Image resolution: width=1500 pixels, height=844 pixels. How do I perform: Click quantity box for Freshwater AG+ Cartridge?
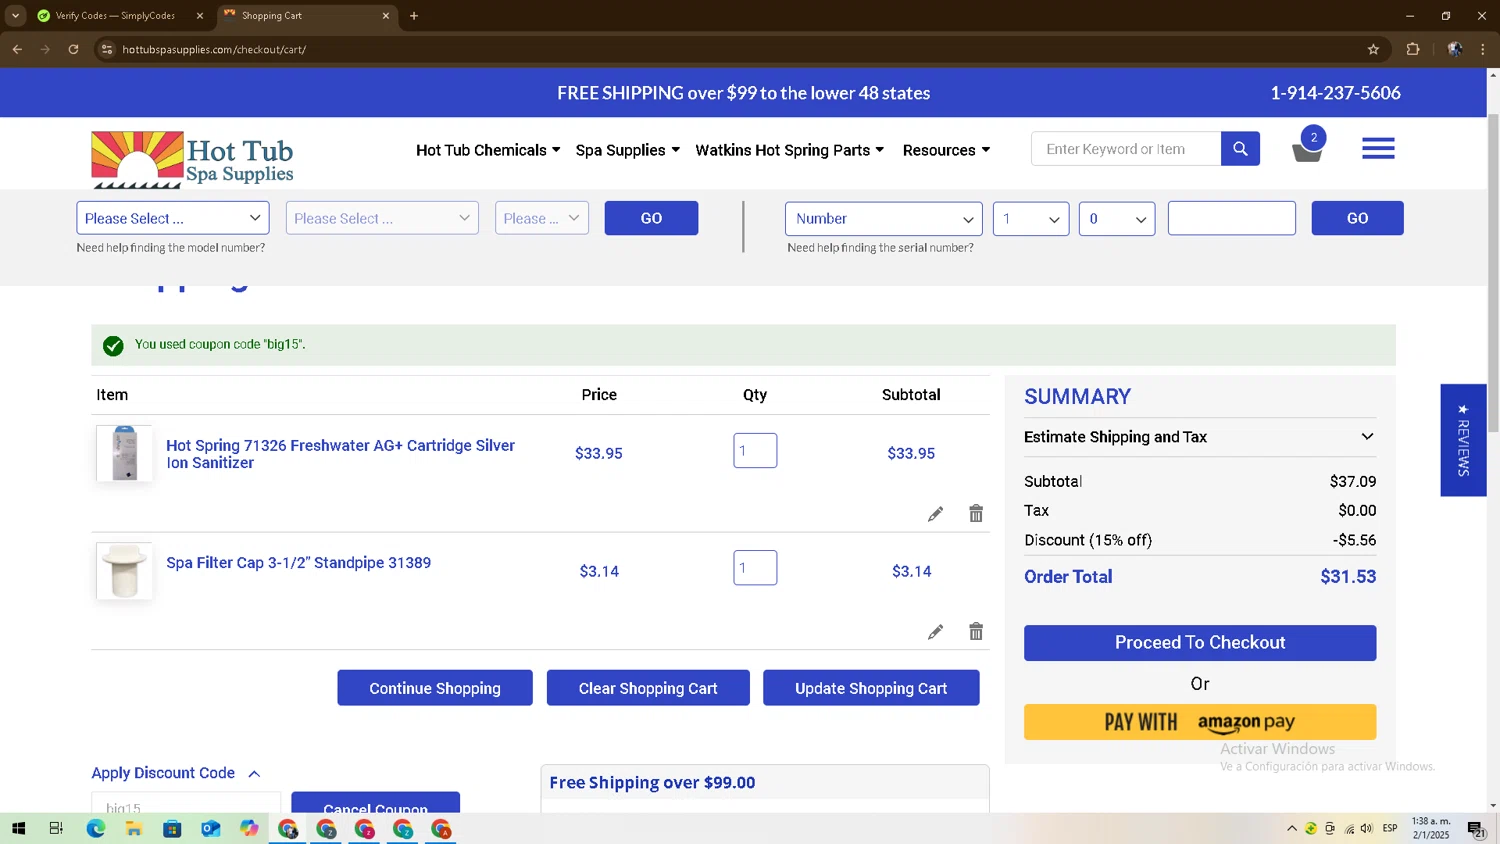click(x=755, y=450)
